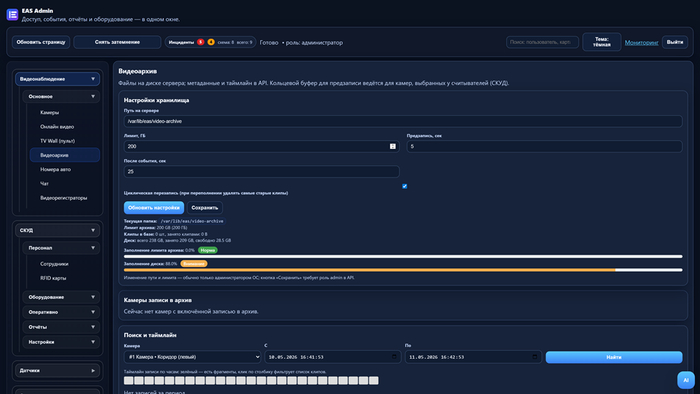Click the 'всего: 9' incidents counter
This screenshot has height=394, width=700.
245,42
